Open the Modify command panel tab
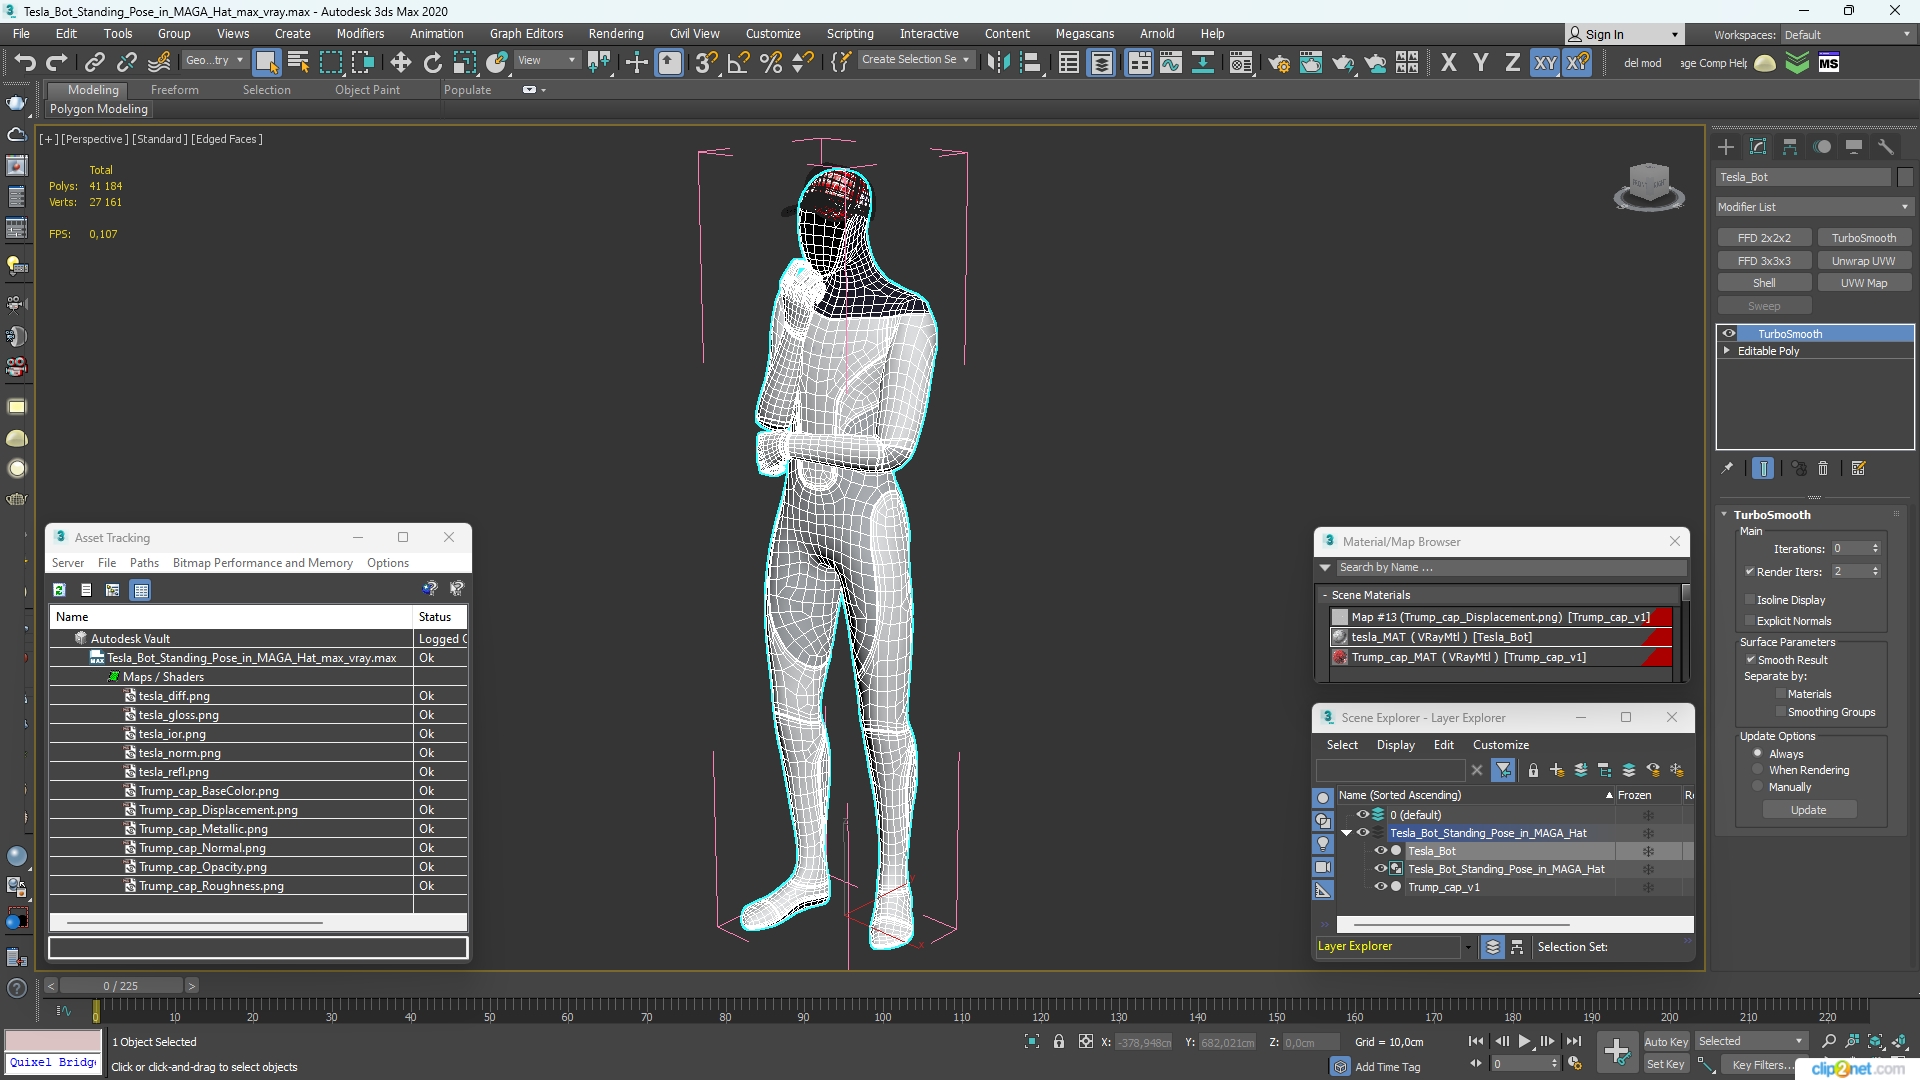The width and height of the screenshot is (1920, 1080). (x=1758, y=147)
